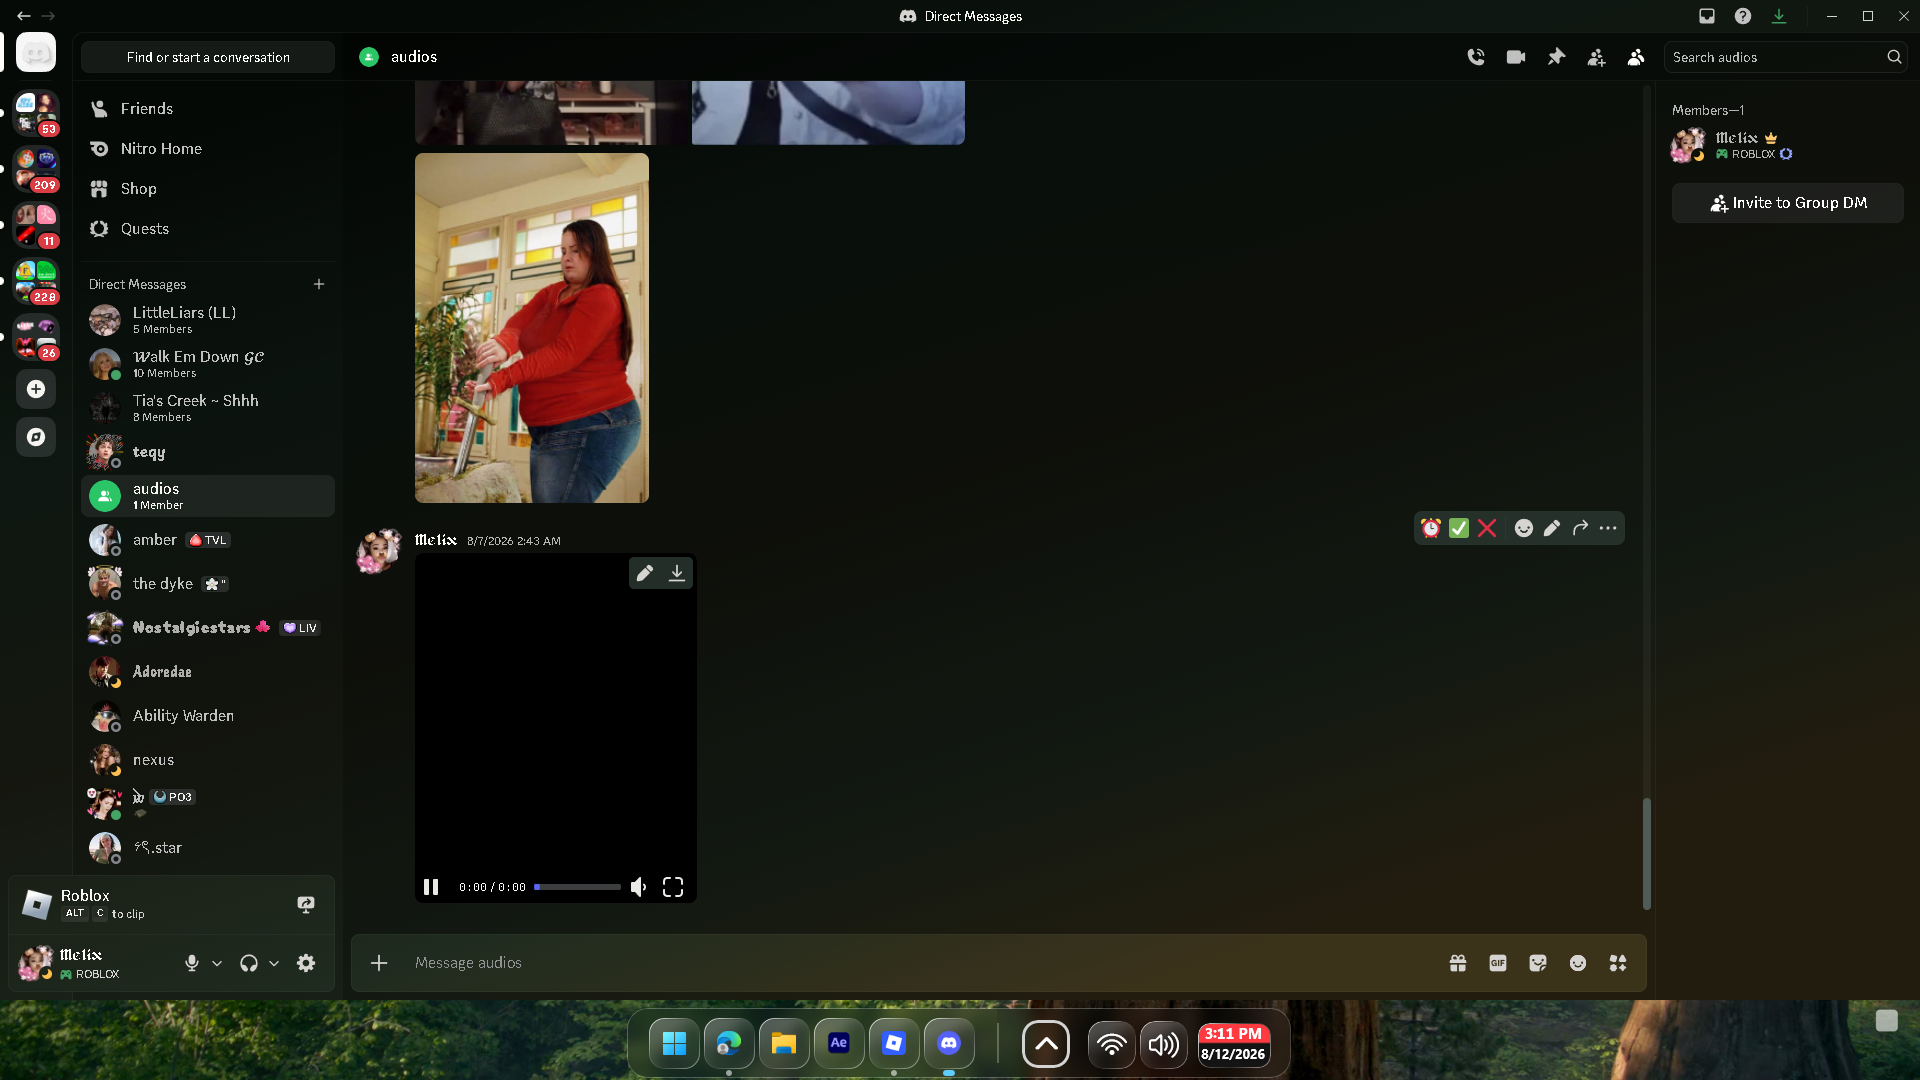Screen dimensions: 1920x1080
Task: Open the emoji picker in chat bar
Action: (x=1578, y=963)
